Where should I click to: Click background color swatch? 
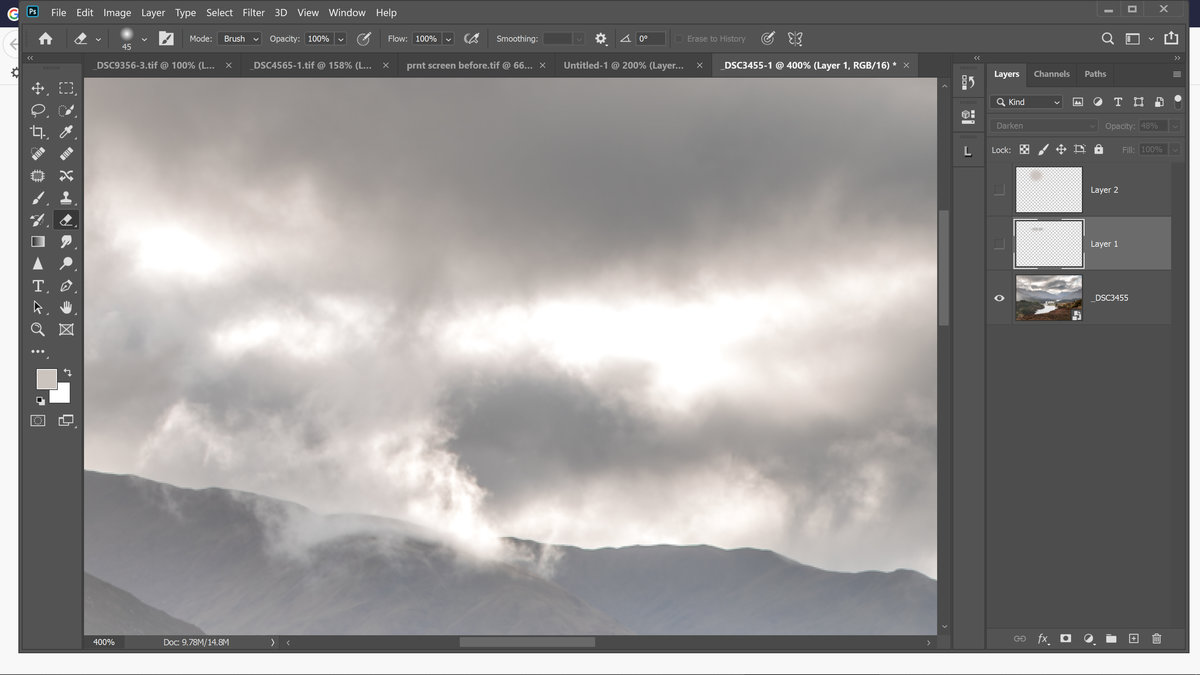click(x=63, y=395)
